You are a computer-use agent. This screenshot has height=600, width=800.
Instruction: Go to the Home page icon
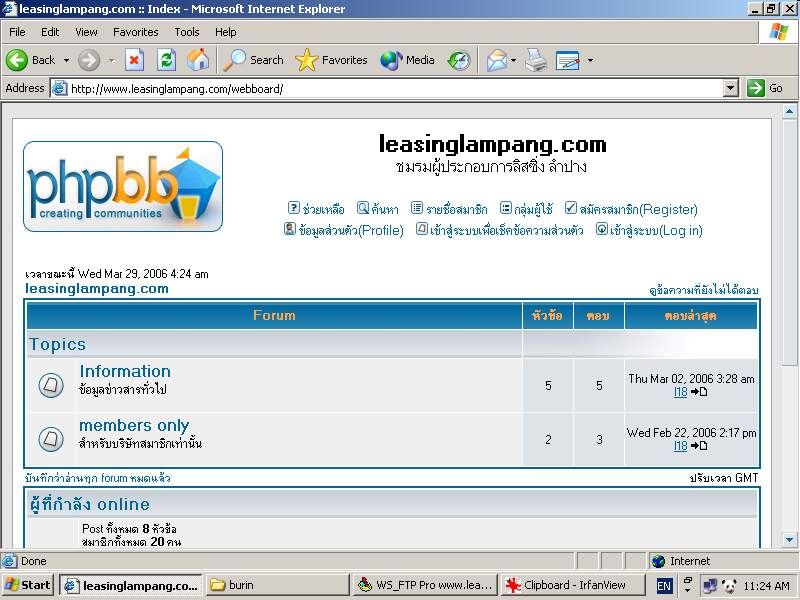pyautogui.click(x=198, y=60)
